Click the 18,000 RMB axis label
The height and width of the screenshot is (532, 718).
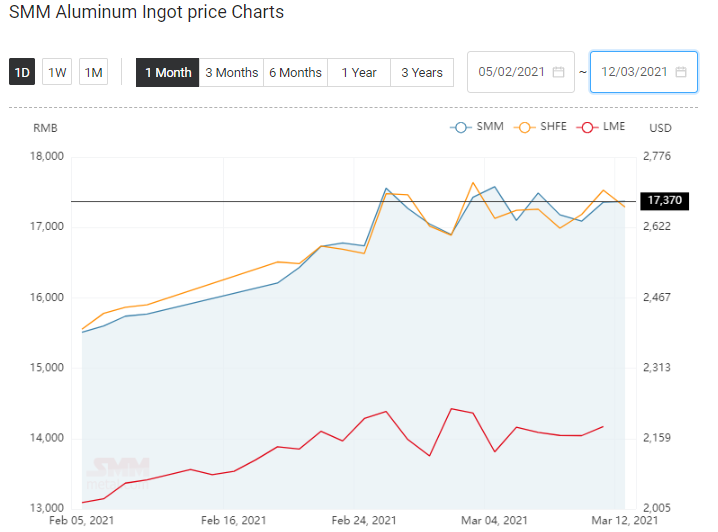pos(47,156)
